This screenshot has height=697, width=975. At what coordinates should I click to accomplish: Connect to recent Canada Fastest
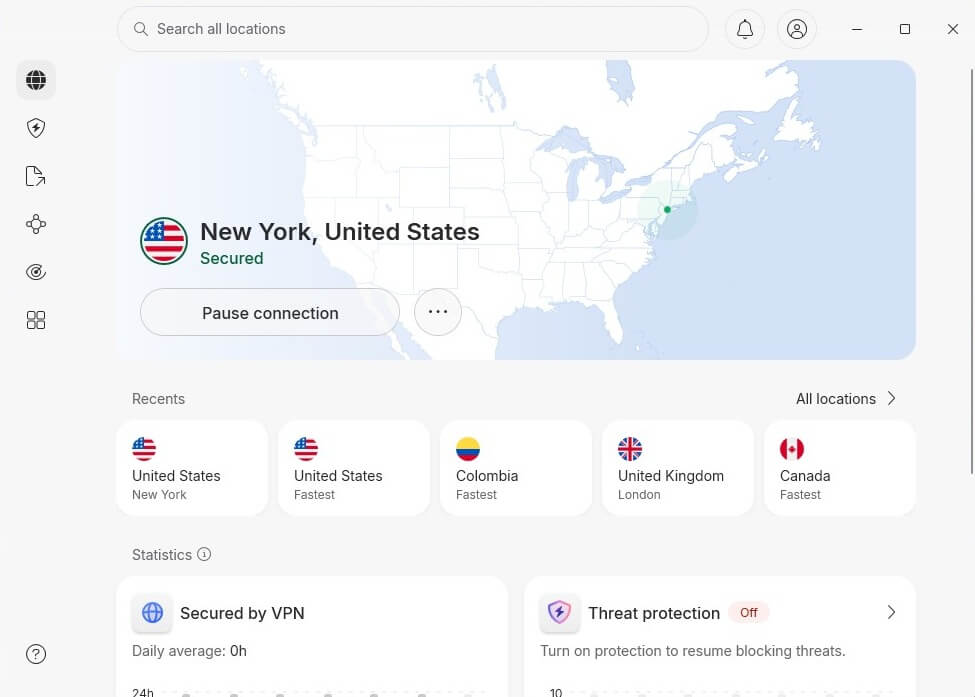[840, 468]
